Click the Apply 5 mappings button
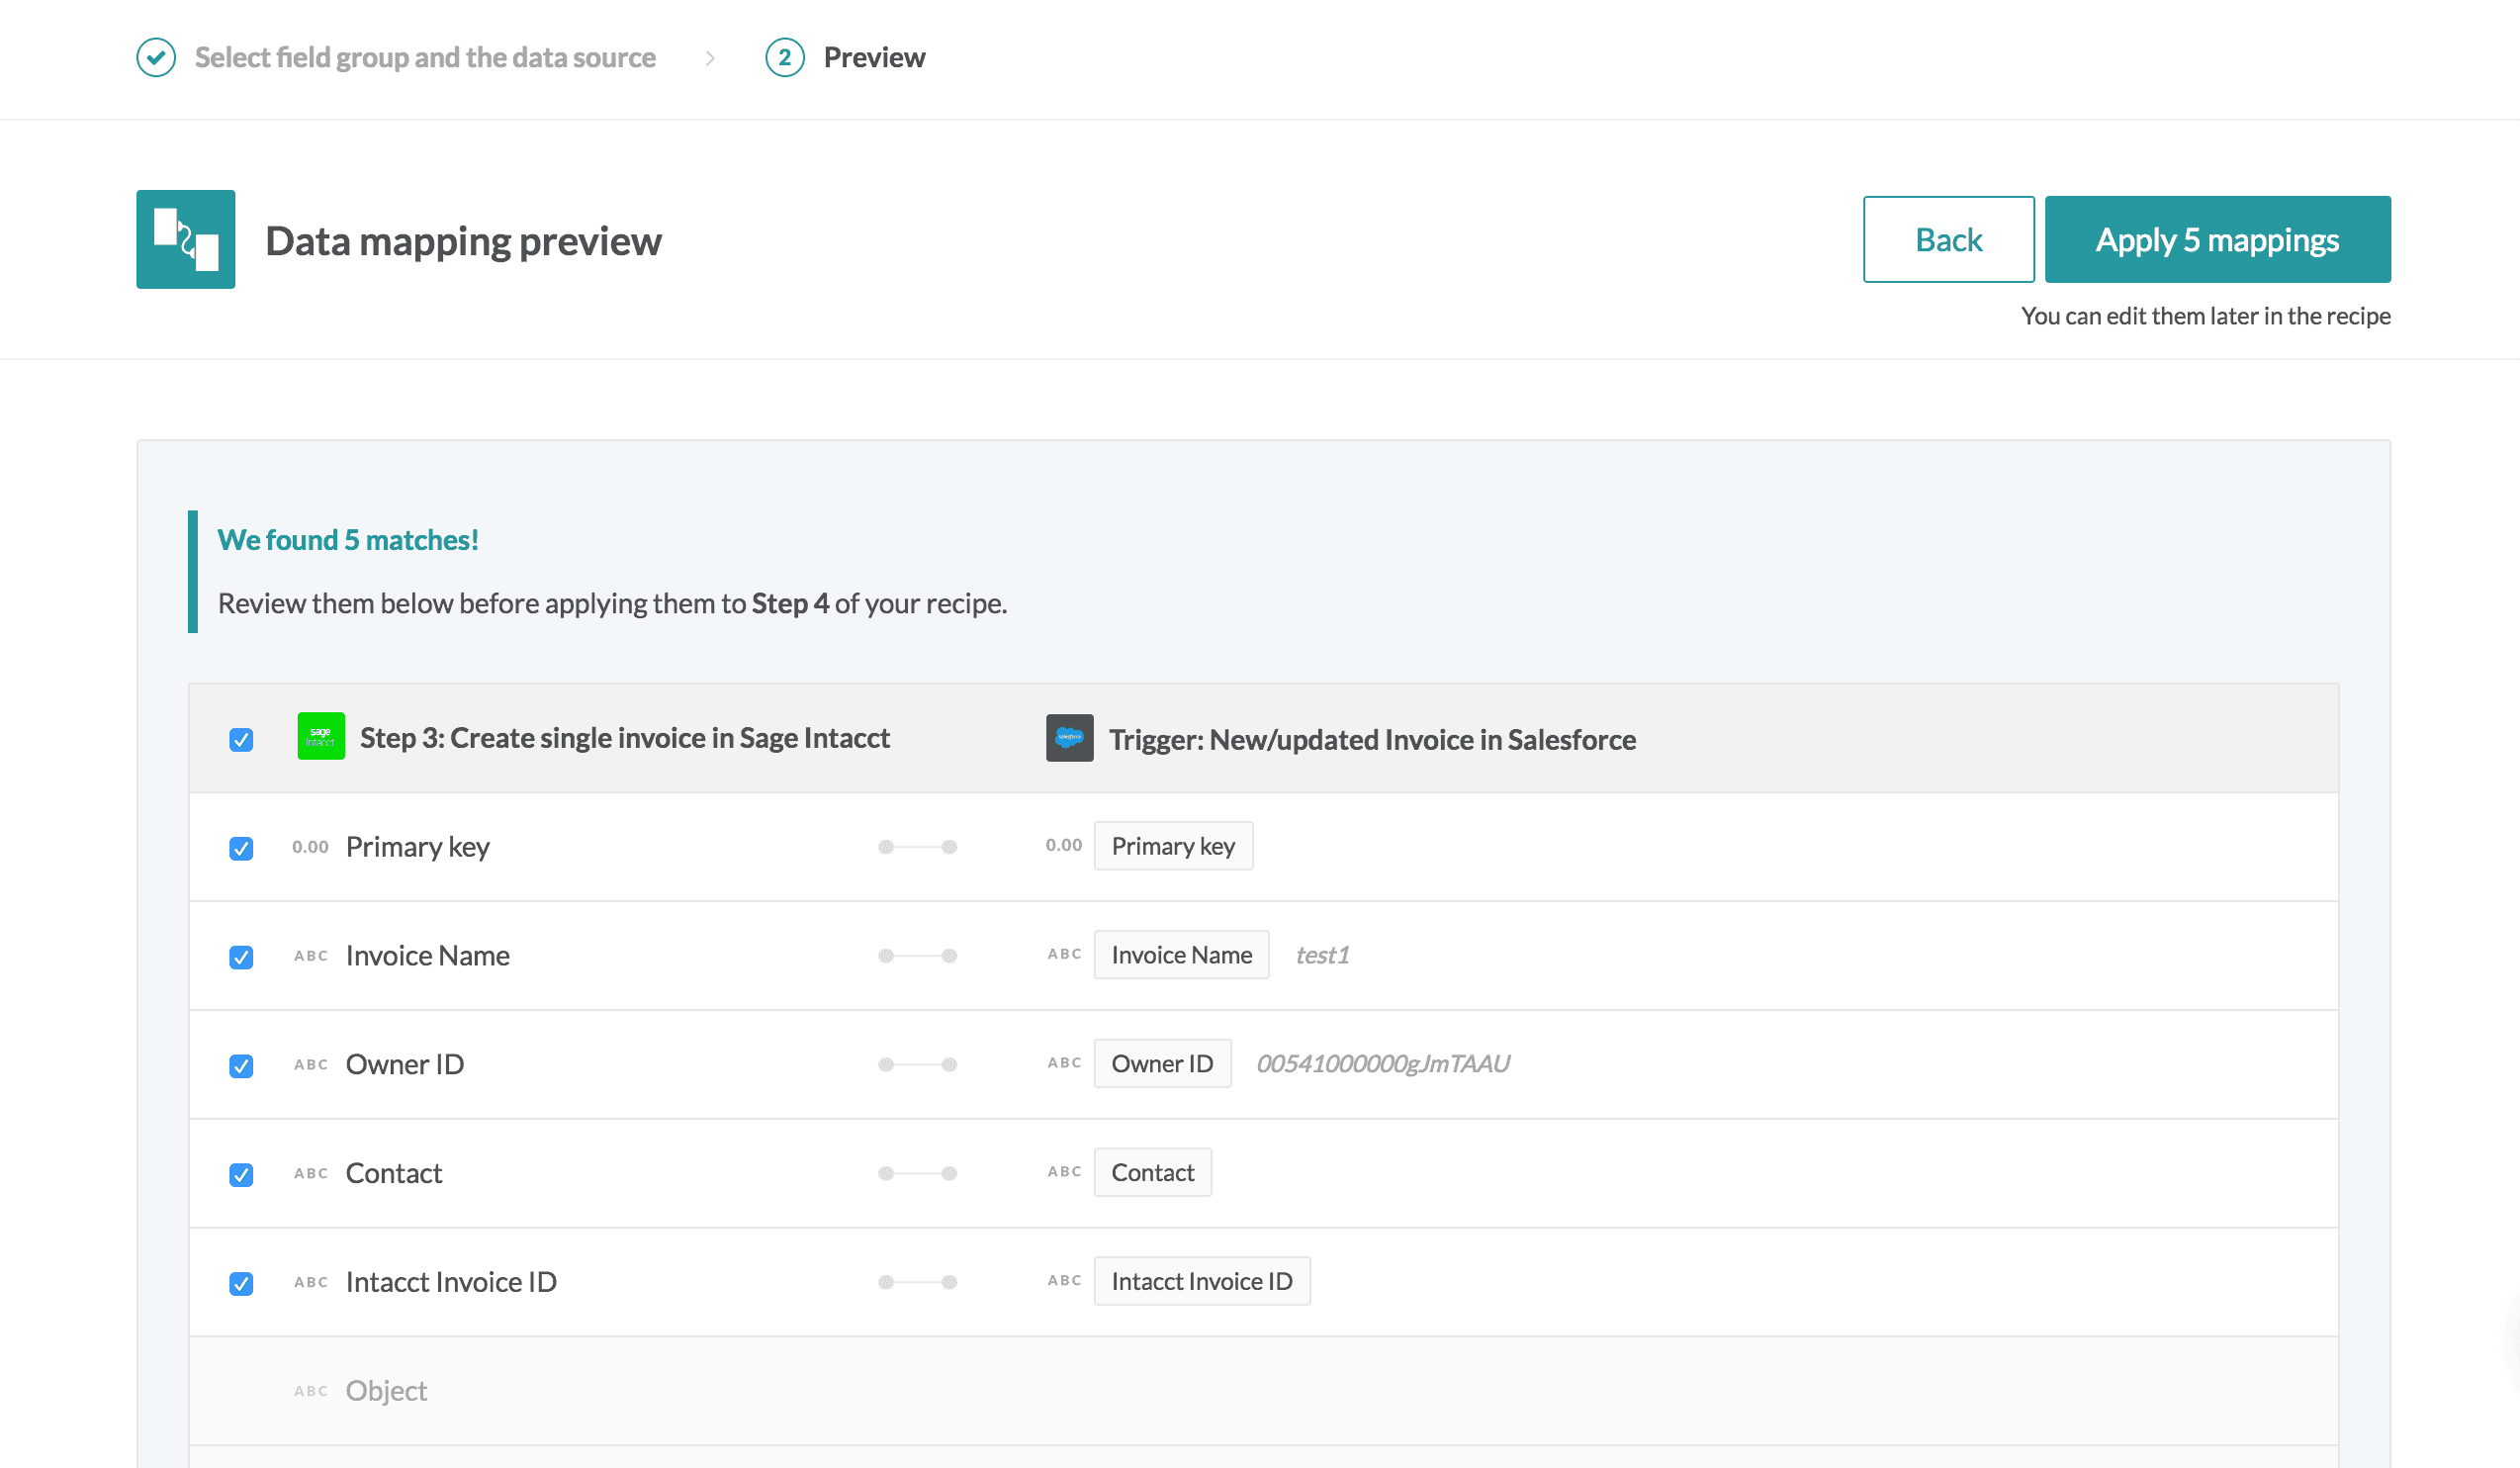The width and height of the screenshot is (2520, 1468). (2217, 240)
